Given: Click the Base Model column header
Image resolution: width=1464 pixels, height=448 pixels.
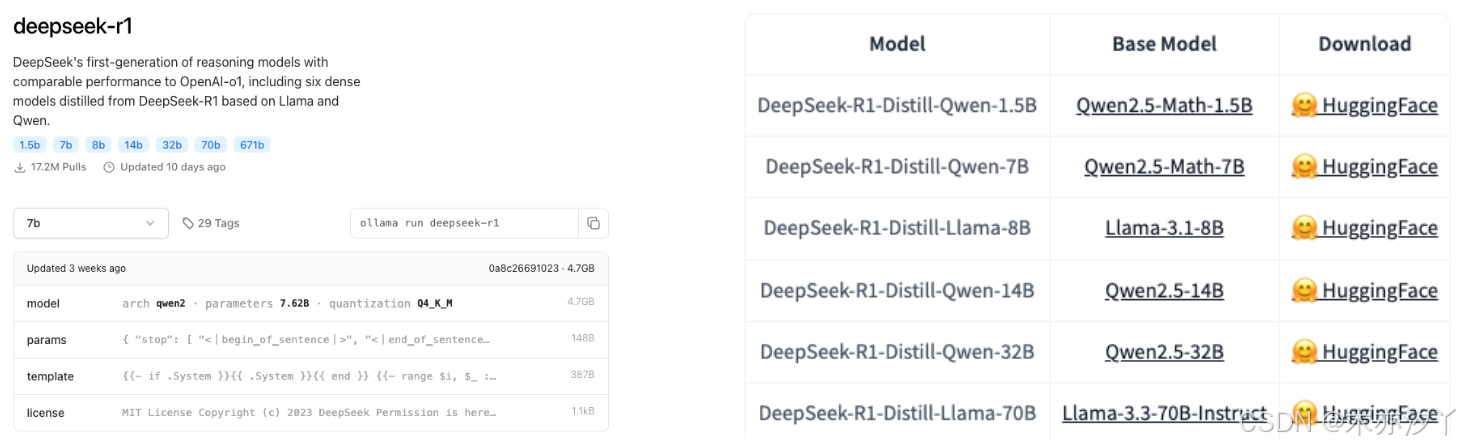Looking at the screenshot, I should 1164,44.
